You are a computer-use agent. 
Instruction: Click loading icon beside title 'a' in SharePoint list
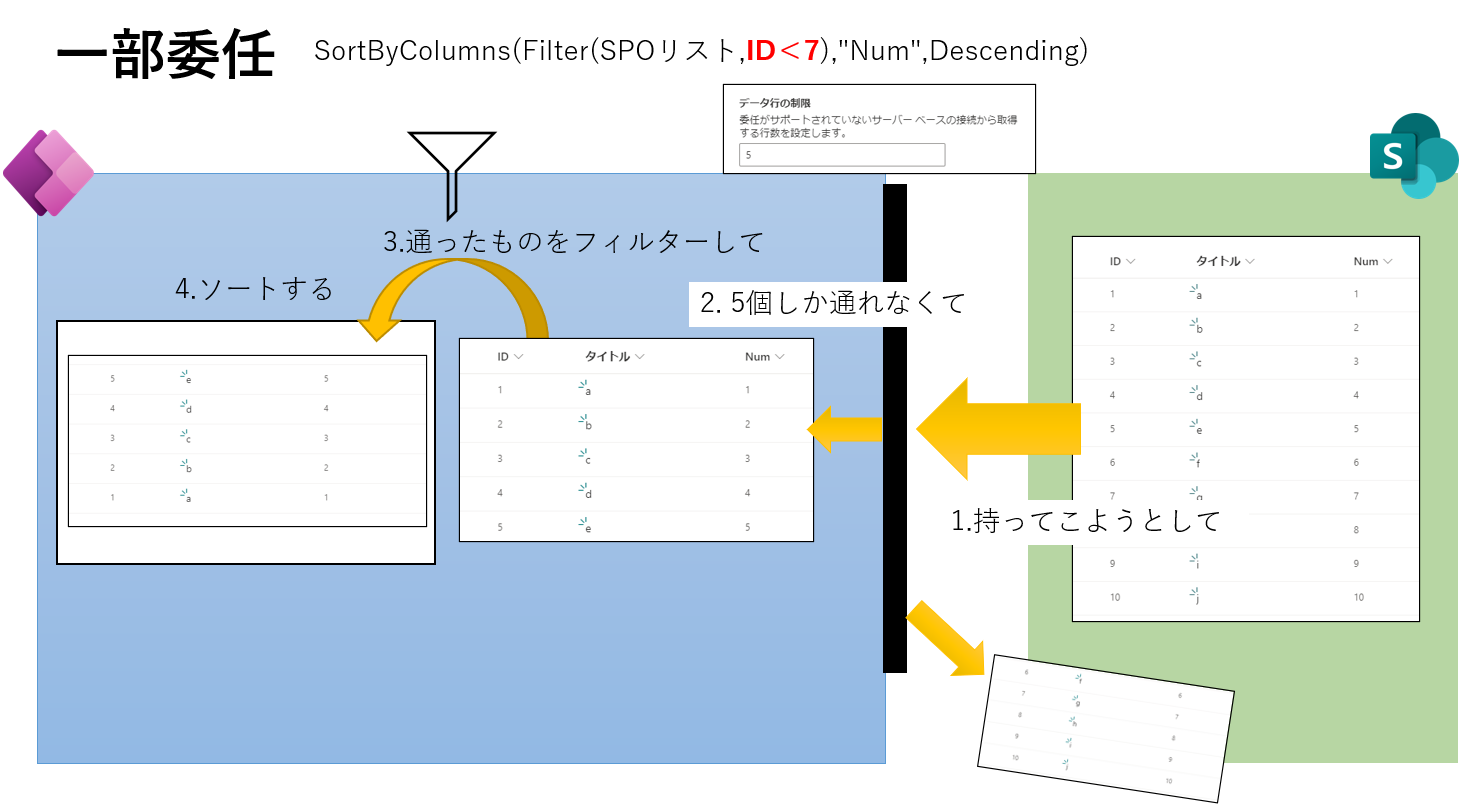coord(1194,291)
